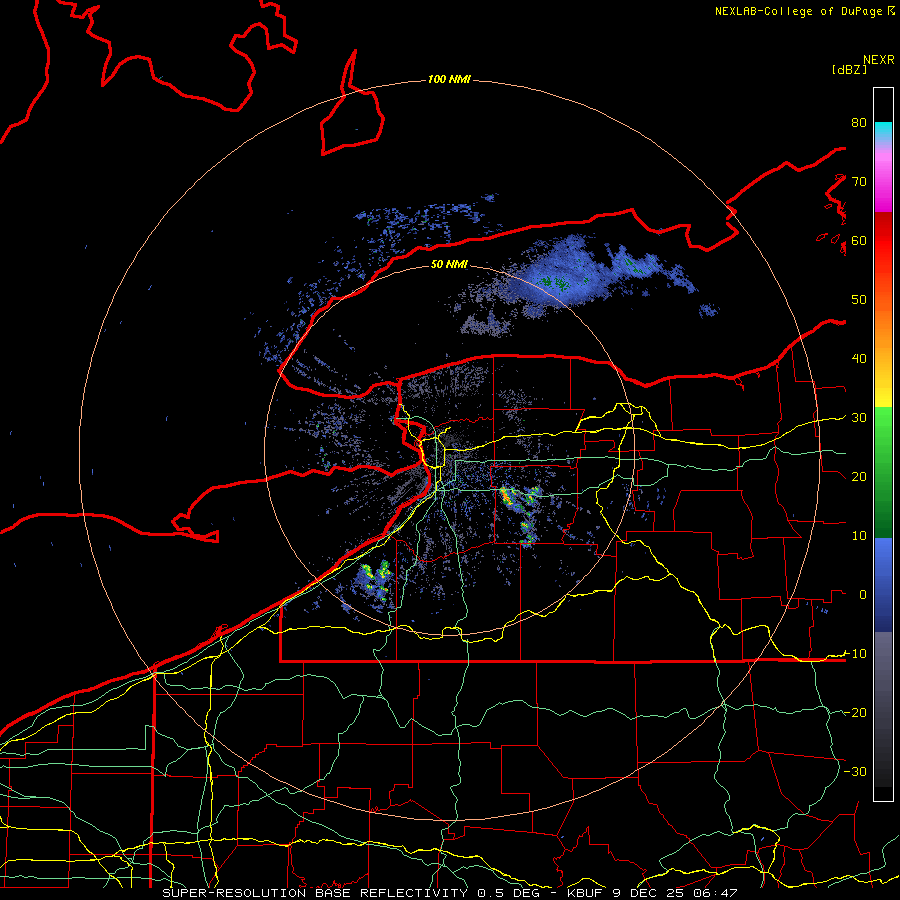
Task: Click the 20 value on the dBZ scale
Action: [859, 476]
